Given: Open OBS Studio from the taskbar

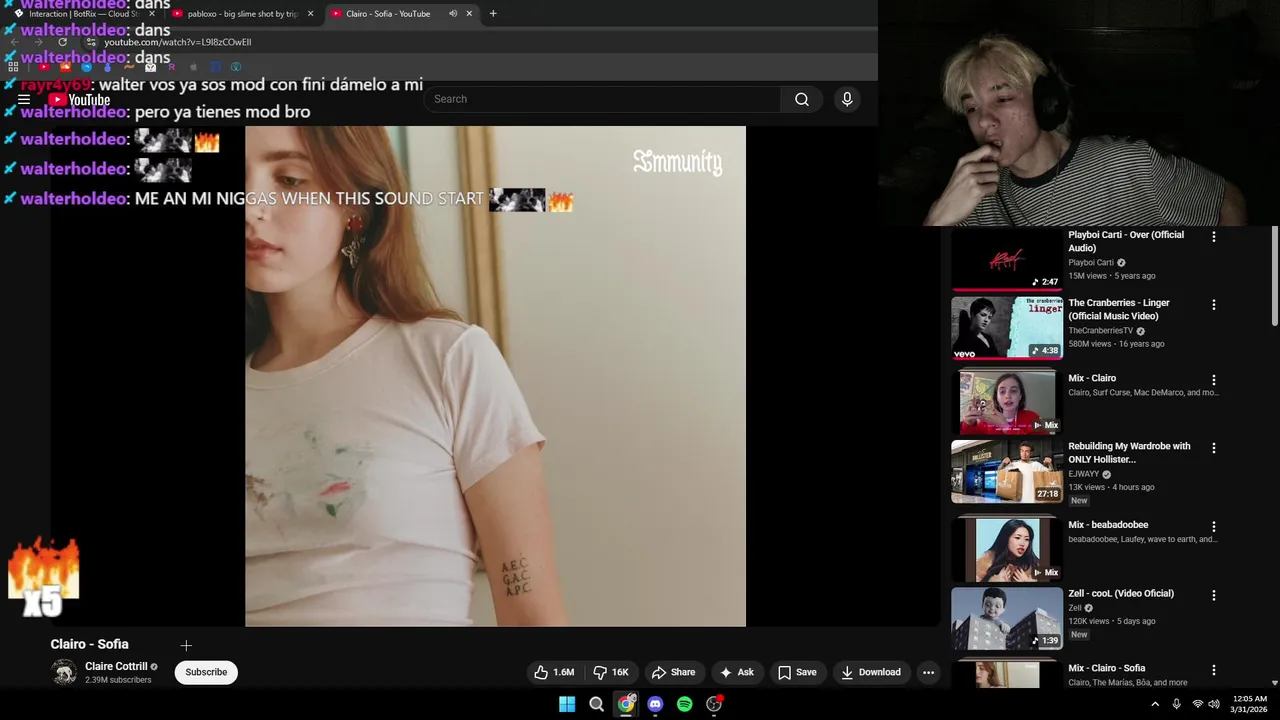Looking at the screenshot, I should pyautogui.click(x=714, y=704).
